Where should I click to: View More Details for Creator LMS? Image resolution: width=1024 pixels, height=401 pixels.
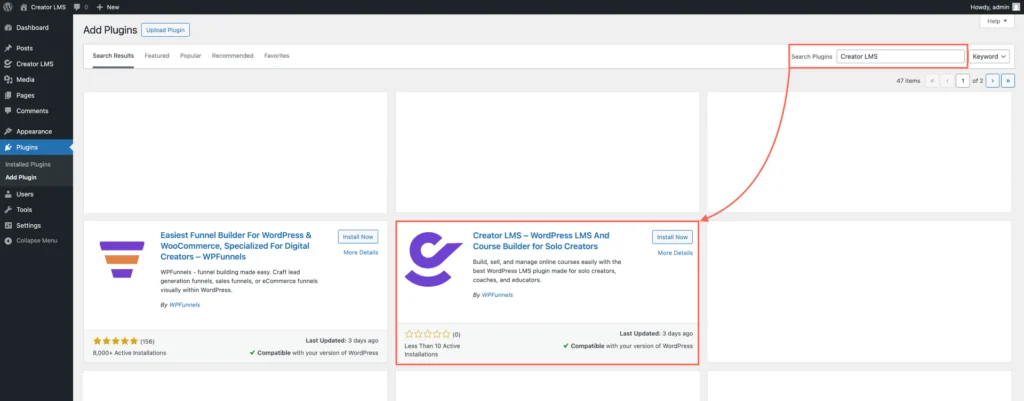click(x=675, y=253)
